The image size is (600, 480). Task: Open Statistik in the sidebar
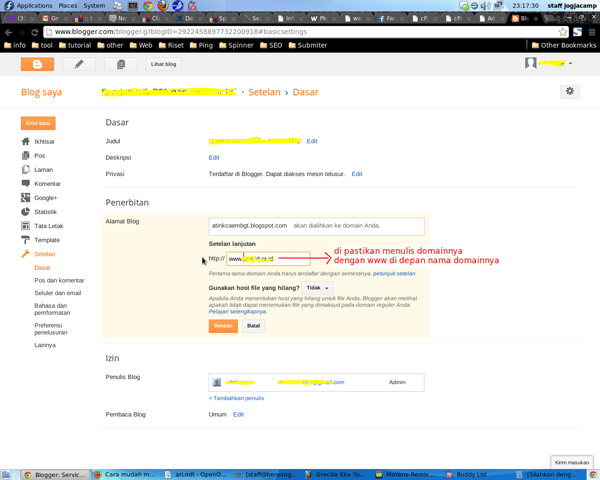click(x=45, y=212)
